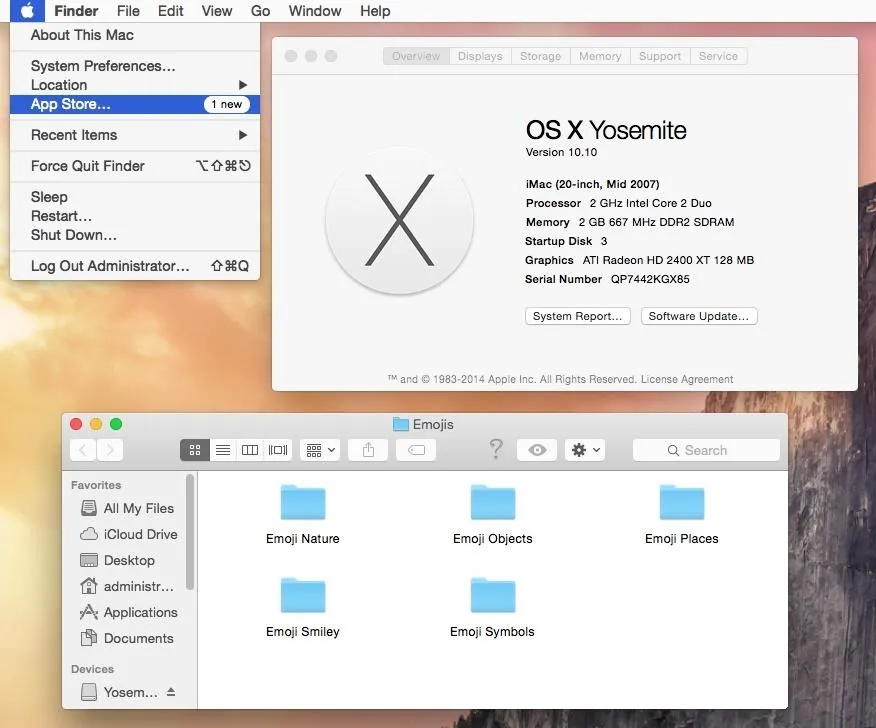Choose Force Quit Finder
This screenshot has width=876, height=728.
(135, 166)
